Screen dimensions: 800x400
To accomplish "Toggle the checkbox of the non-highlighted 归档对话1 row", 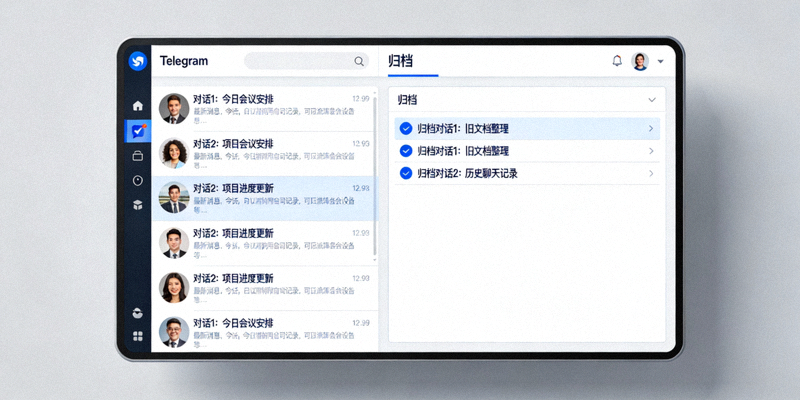I will pos(405,151).
